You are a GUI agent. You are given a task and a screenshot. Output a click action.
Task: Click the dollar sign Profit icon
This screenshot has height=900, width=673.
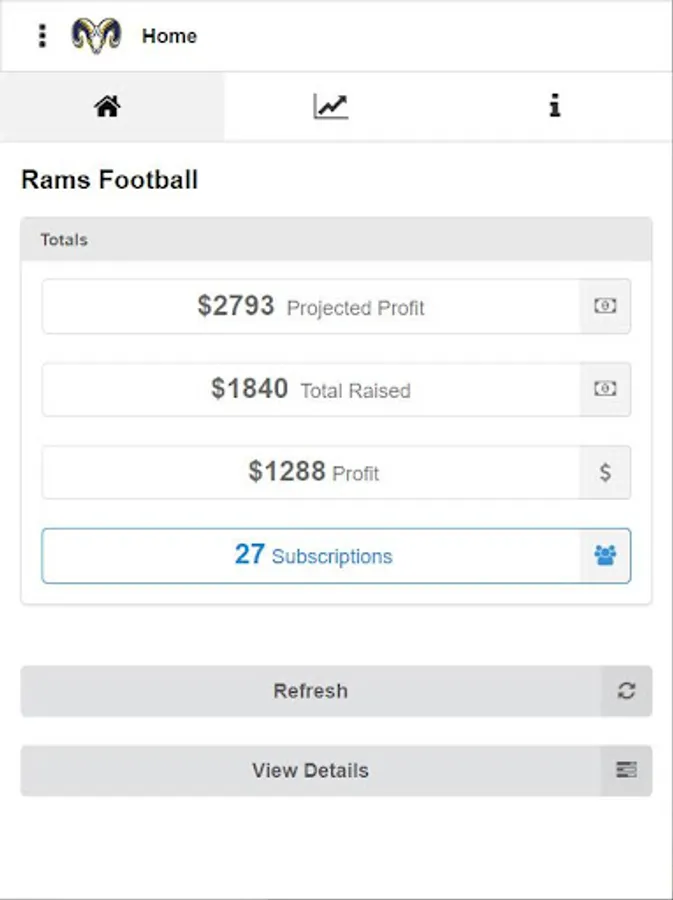point(605,472)
